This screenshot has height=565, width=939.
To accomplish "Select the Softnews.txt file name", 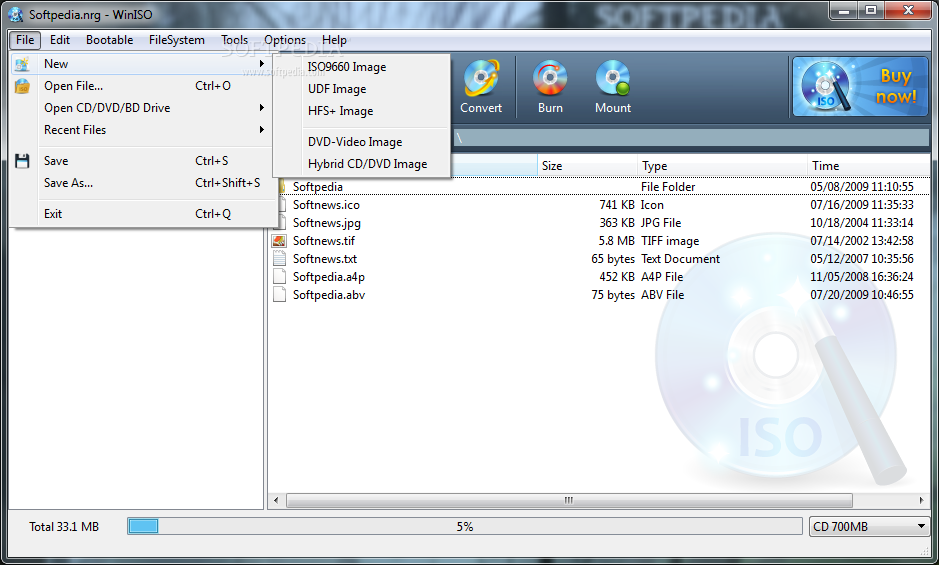I will 325,259.
